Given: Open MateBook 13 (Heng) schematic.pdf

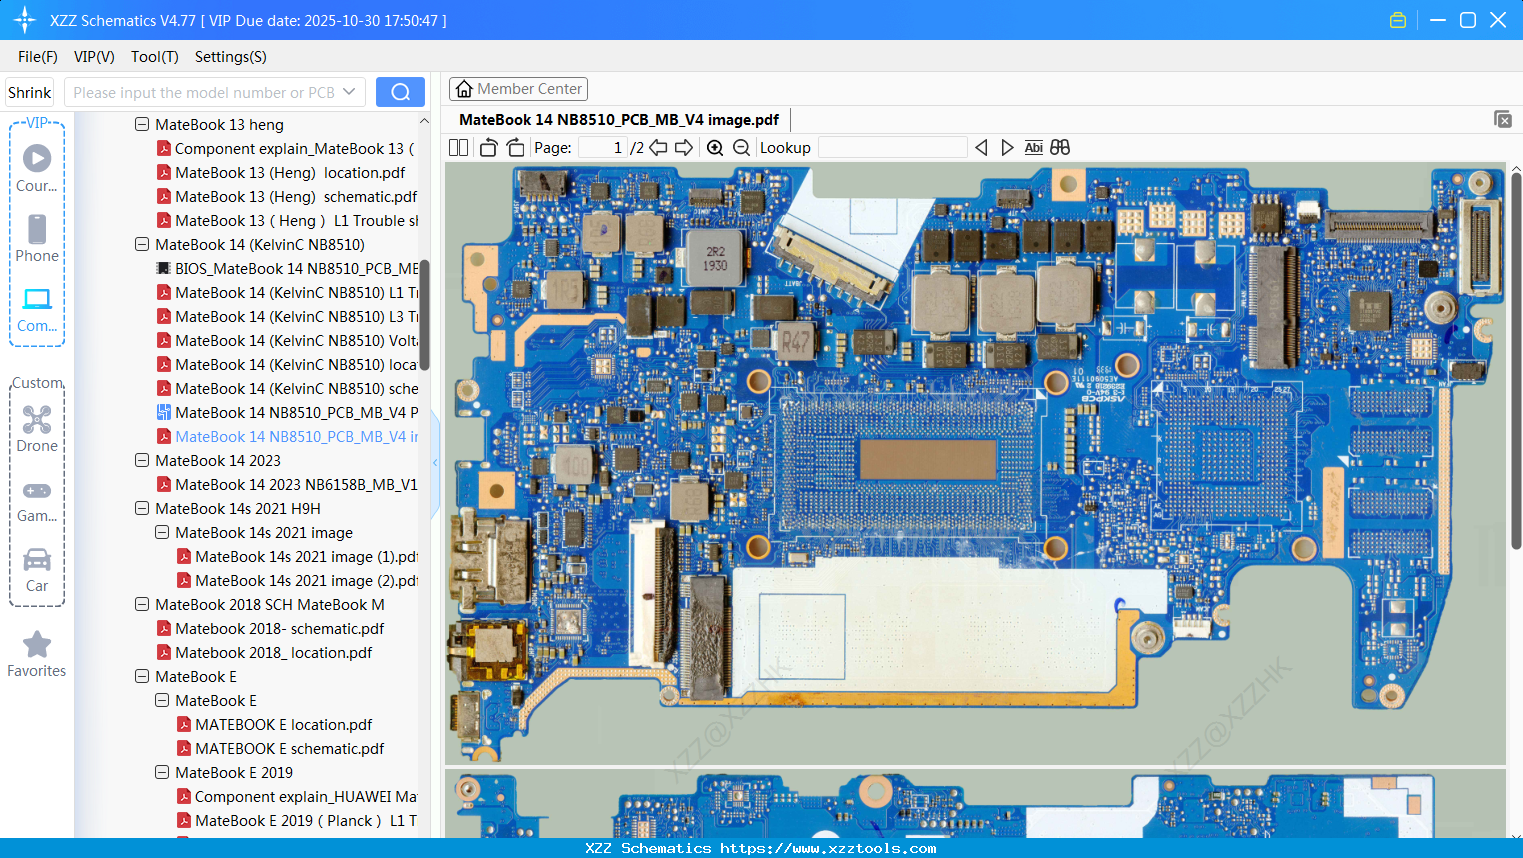Looking at the screenshot, I should click(287, 197).
